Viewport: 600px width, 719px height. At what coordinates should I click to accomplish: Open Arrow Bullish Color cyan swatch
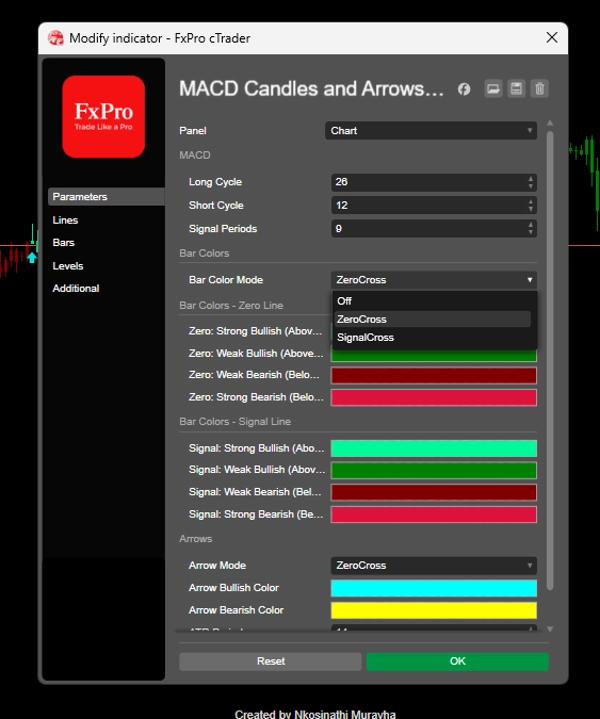pyautogui.click(x=433, y=588)
